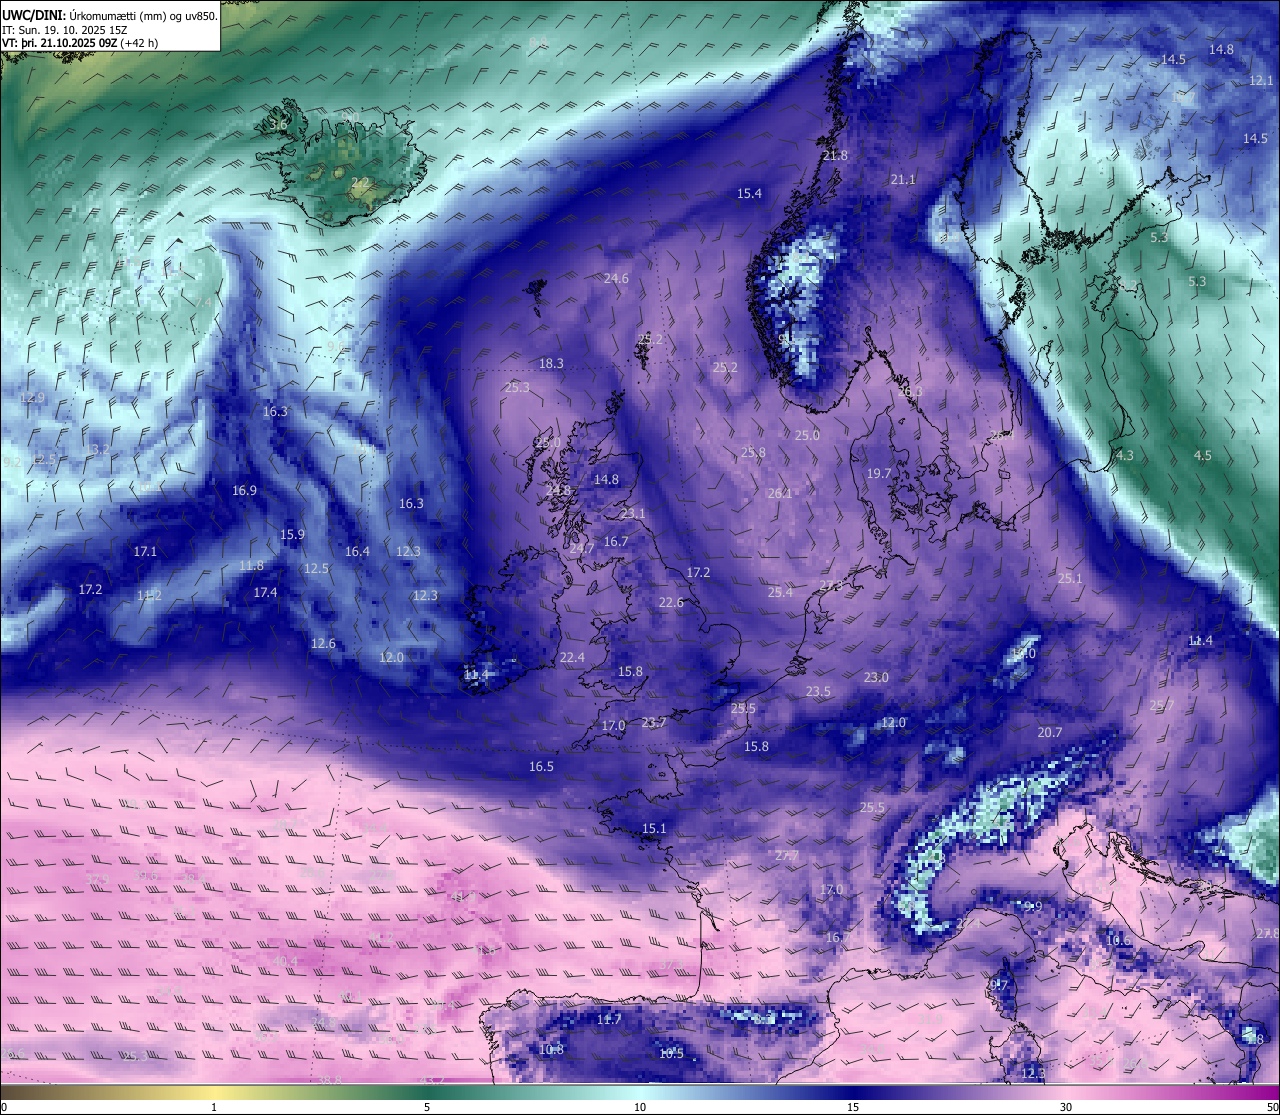Click the value 16.7 over northern England
This screenshot has height=1115, width=1280.
616,541
